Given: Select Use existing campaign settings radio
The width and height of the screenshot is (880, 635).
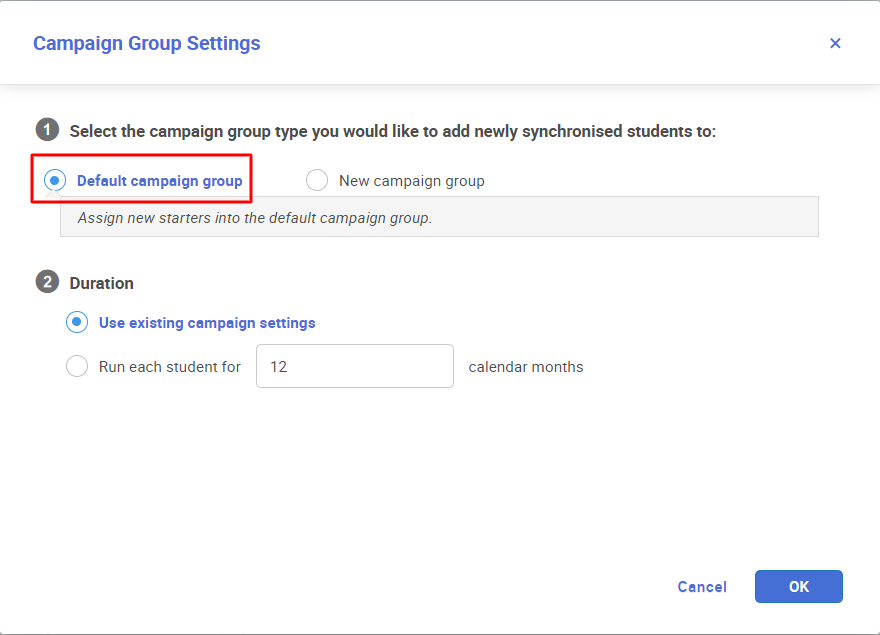Looking at the screenshot, I should [x=77, y=322].
